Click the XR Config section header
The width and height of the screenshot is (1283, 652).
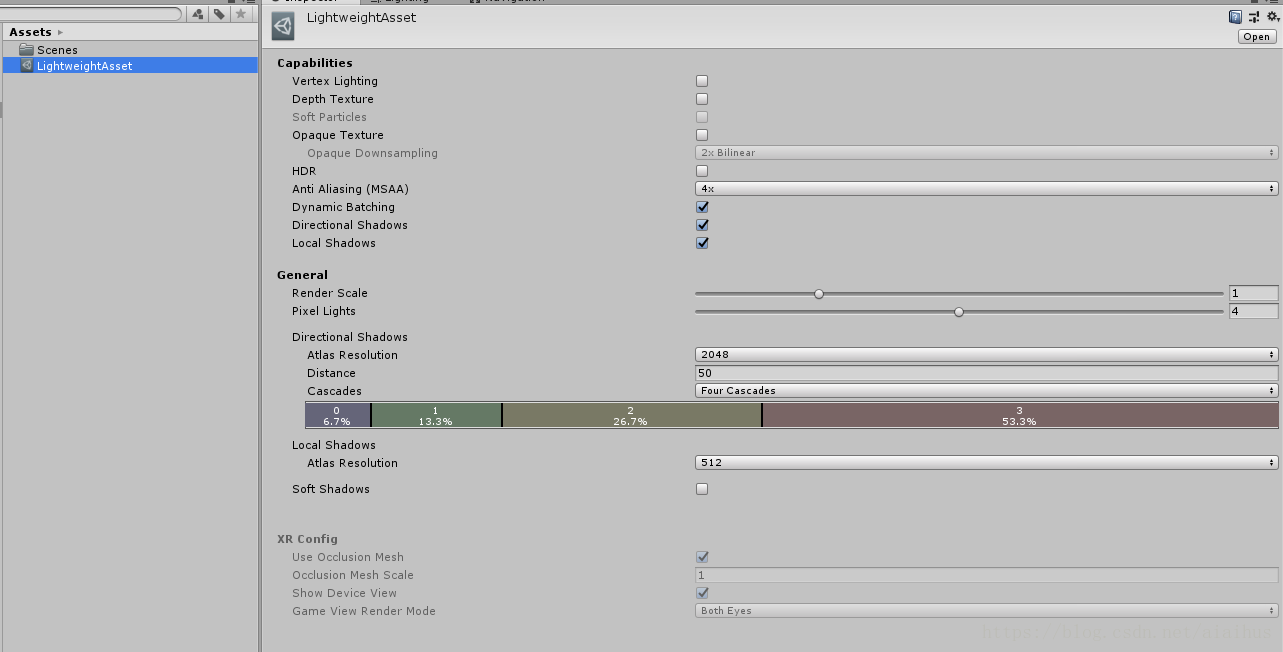(x=307, y=539)
